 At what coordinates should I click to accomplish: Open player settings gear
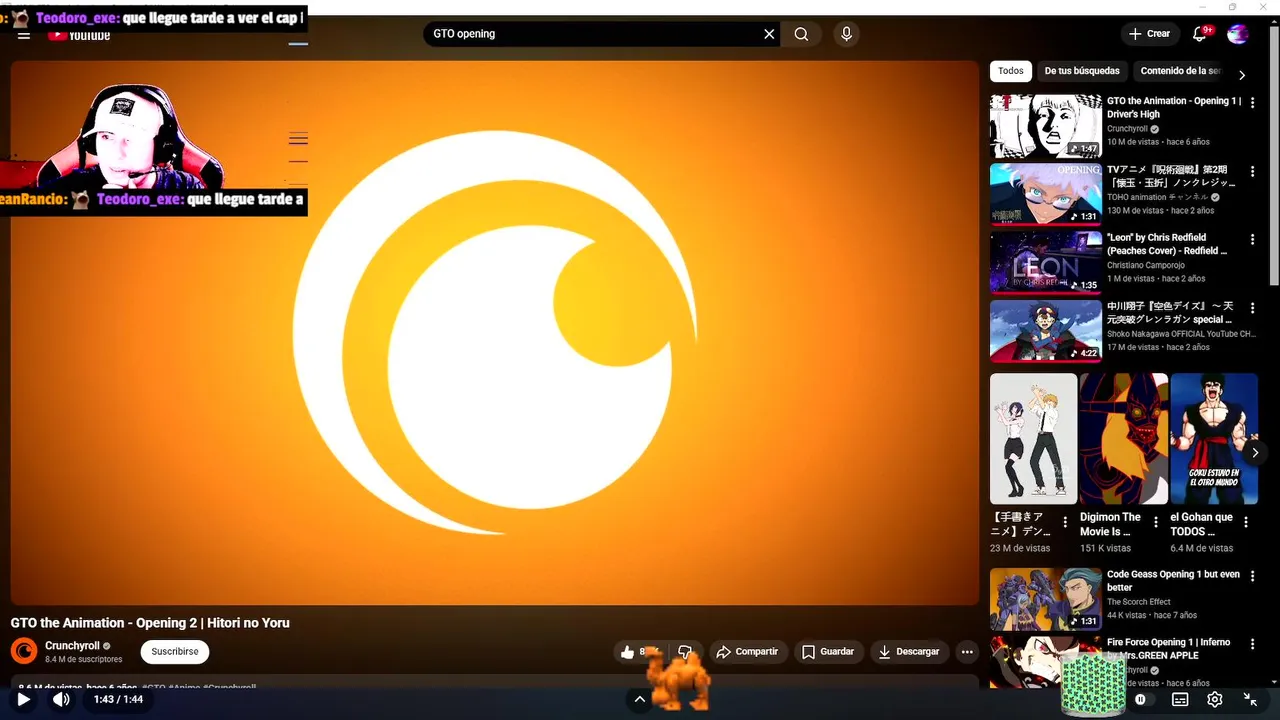click(x=1215, y=700)
